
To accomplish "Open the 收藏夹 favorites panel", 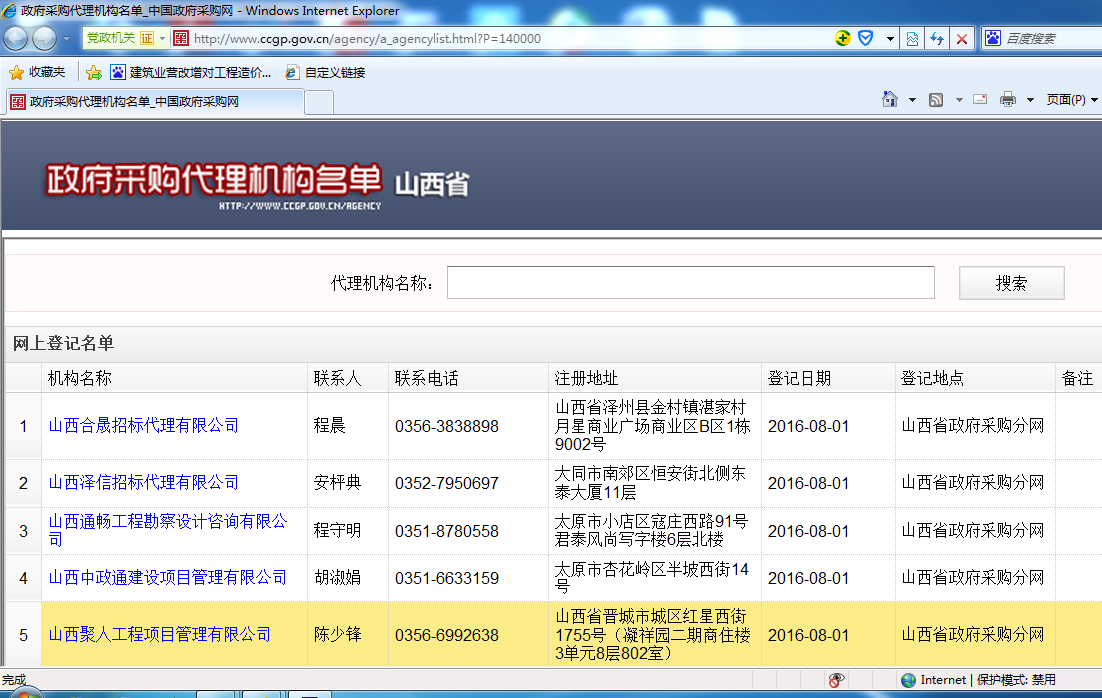I will [37, 72].
